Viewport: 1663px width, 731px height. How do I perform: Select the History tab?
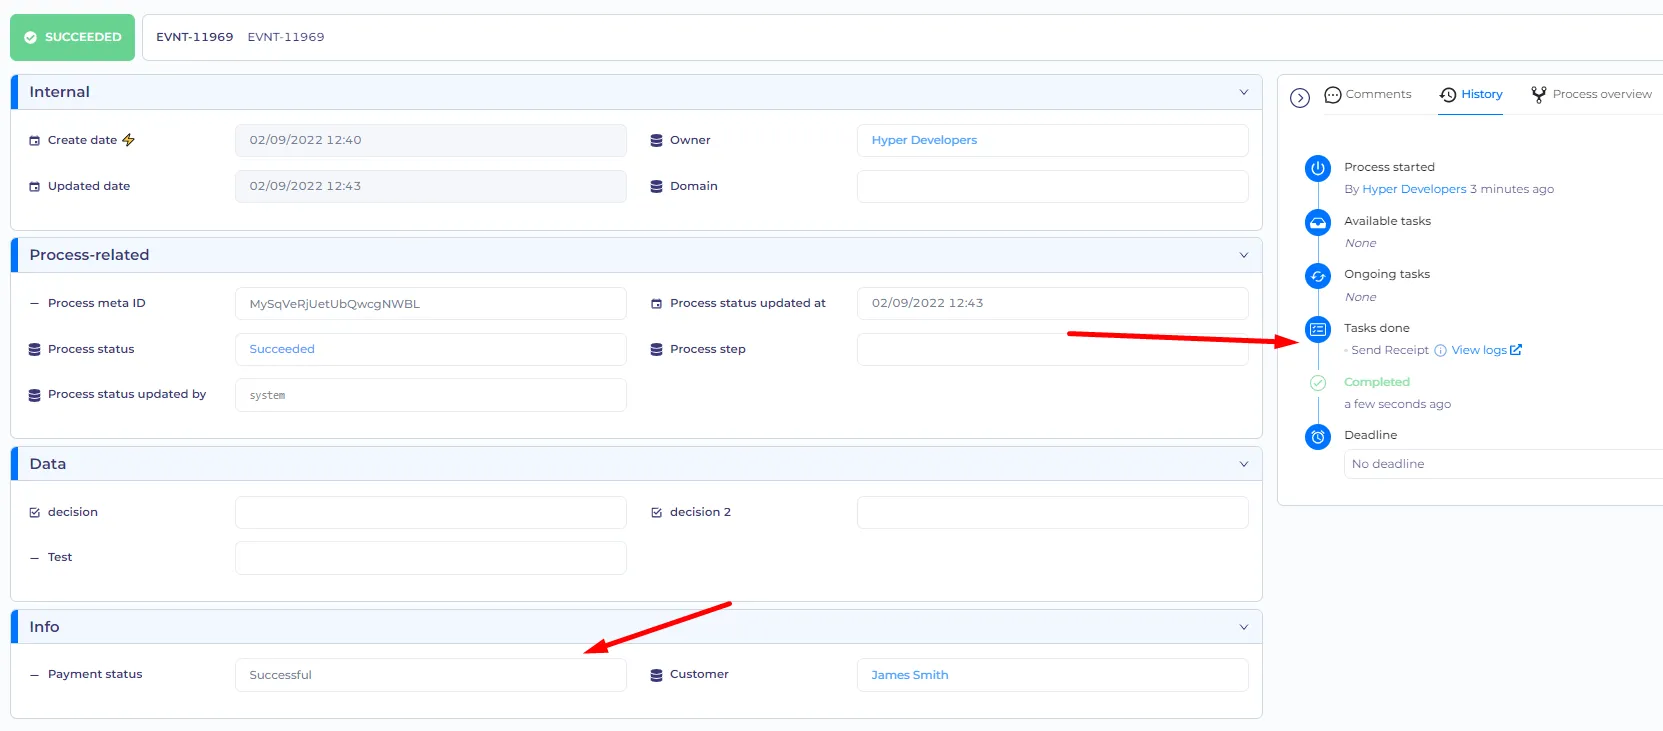[x=1471, y=95]
